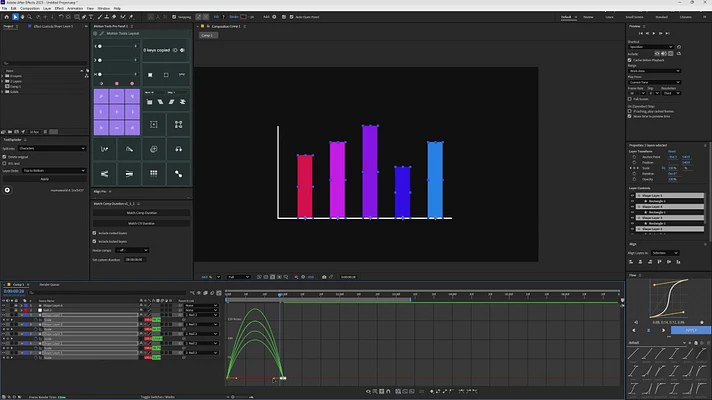Viewport: 712px width, 400px height.
Task: Open the File menu
Action: pyautogui.click(x=4, y=8)
